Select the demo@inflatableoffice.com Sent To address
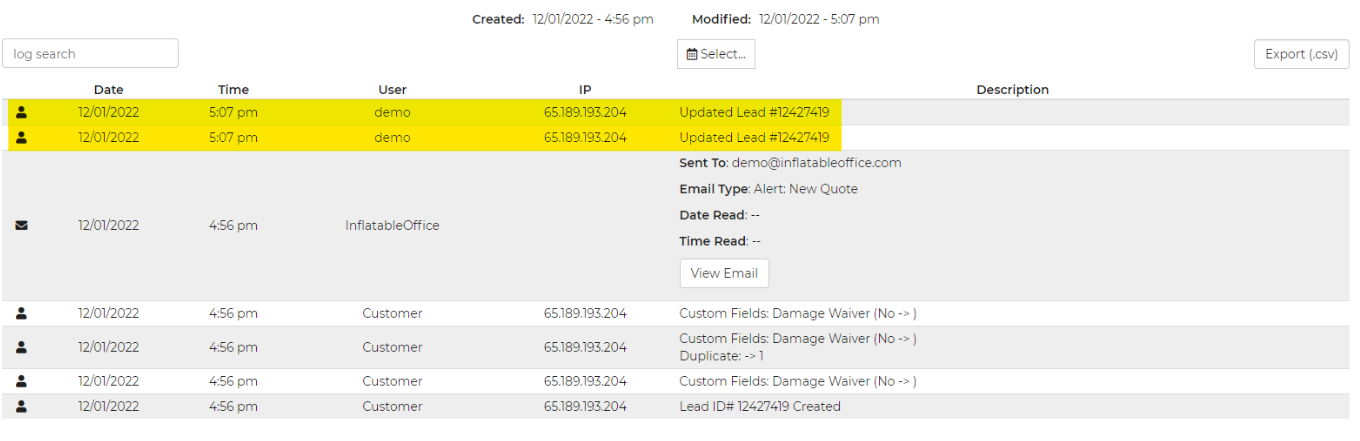Screen dimensions: 1360x441 (x=817, y=163)
